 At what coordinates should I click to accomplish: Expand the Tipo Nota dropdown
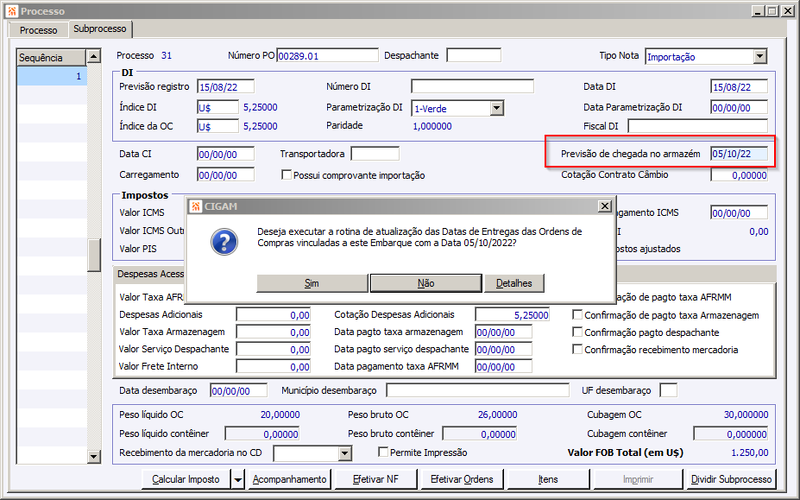pyautogui.click(x=760, y=56)
